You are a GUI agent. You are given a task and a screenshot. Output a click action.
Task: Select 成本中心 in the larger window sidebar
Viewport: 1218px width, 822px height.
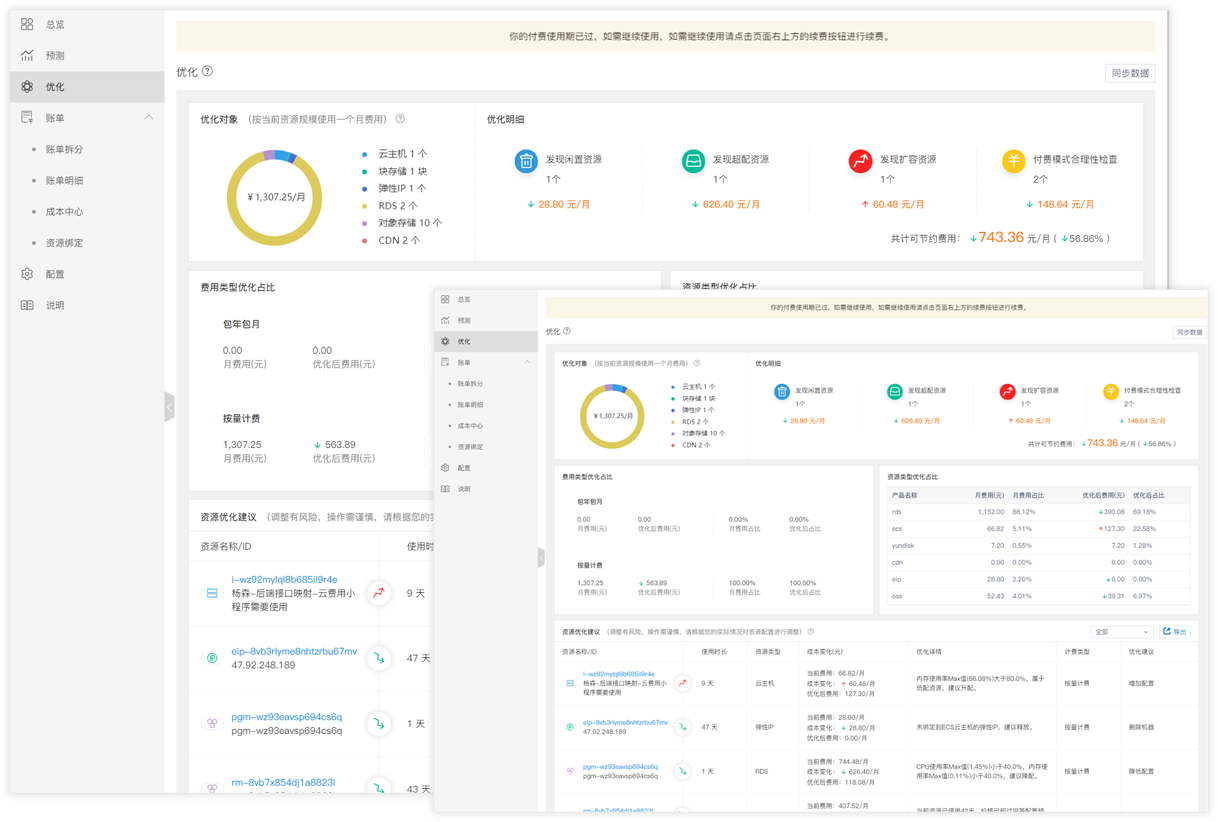point(64,212)
